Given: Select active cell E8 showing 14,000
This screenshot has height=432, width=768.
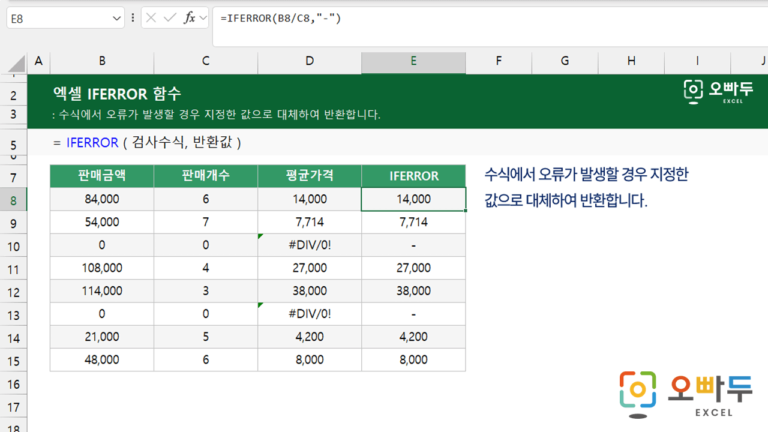Looking at the screenshot, I should [x=413, y=199].
